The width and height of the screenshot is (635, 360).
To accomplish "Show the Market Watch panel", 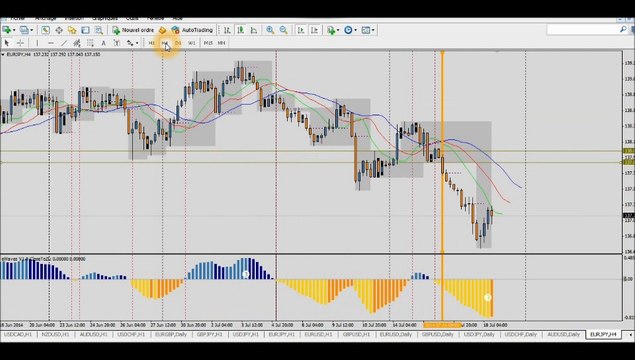I will (x=45, y=30).
